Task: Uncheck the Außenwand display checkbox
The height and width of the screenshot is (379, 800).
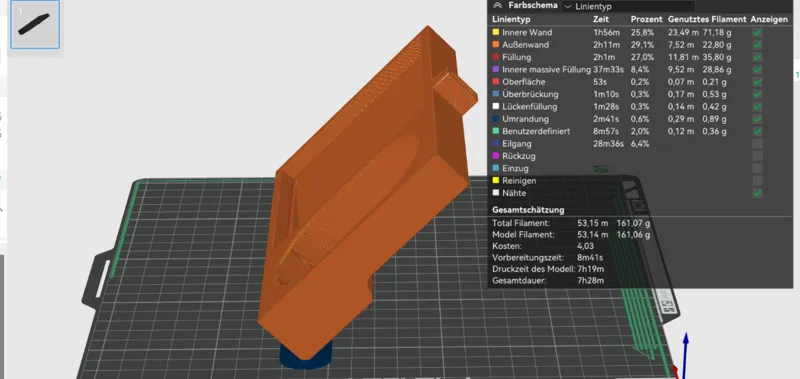Action: click(x=758, y=44)
